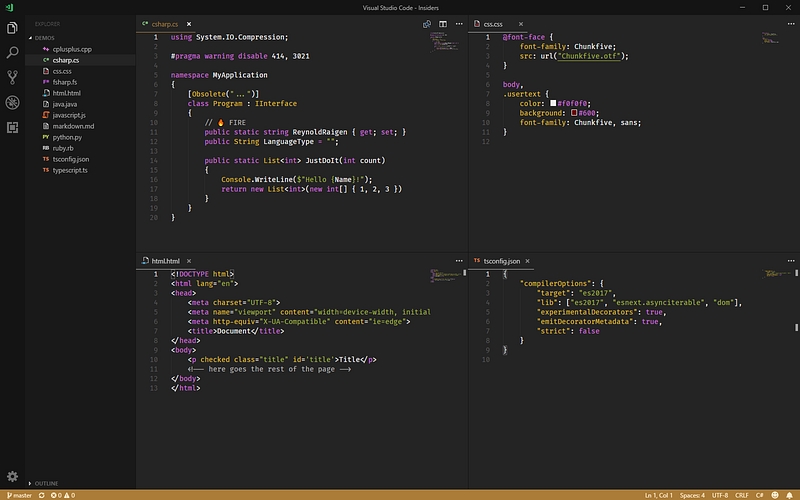The width and height of the screenshot is (800, 500).
Task: Click the Manage gear icon
Action: coord(12,476)
